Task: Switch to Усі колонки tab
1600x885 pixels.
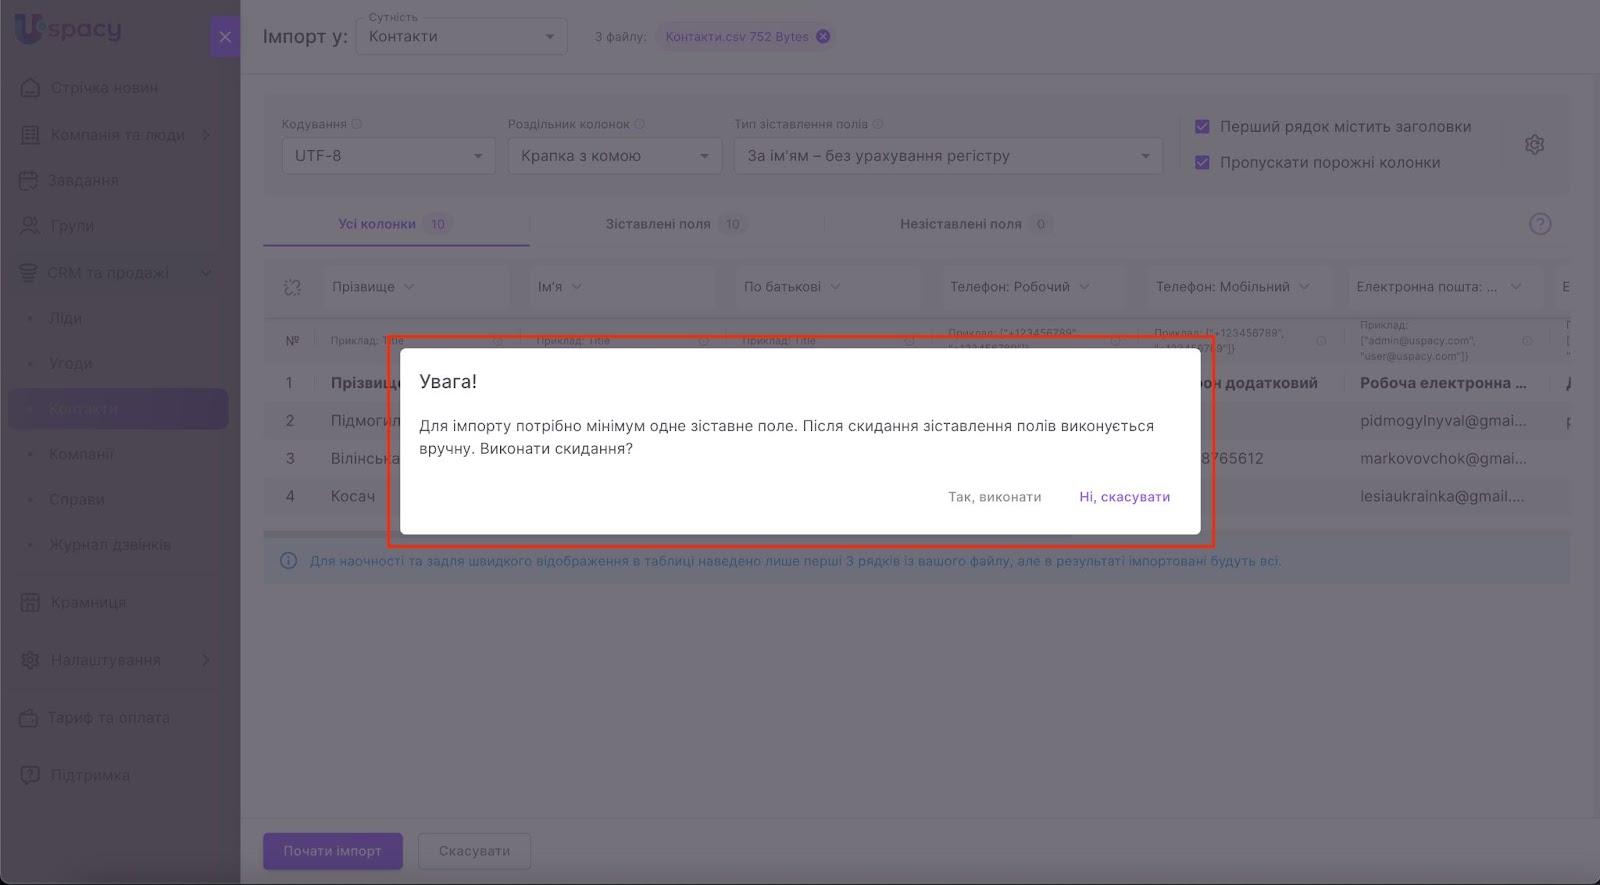Action: (396, 224)
